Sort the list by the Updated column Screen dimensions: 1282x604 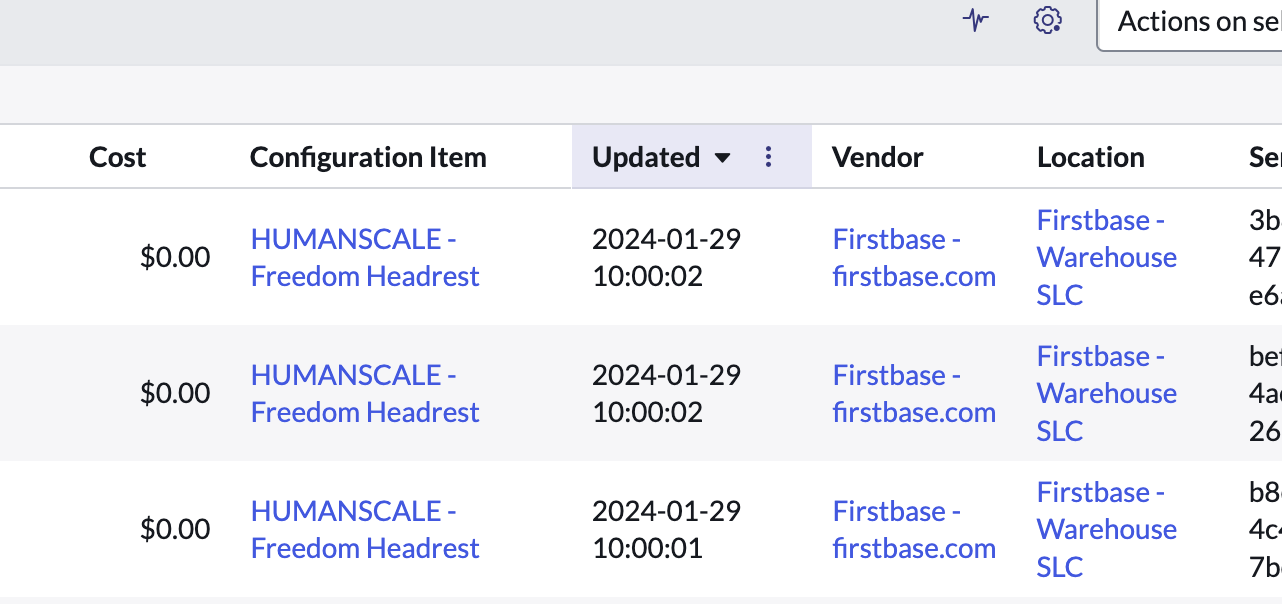[x=646, y=157]
